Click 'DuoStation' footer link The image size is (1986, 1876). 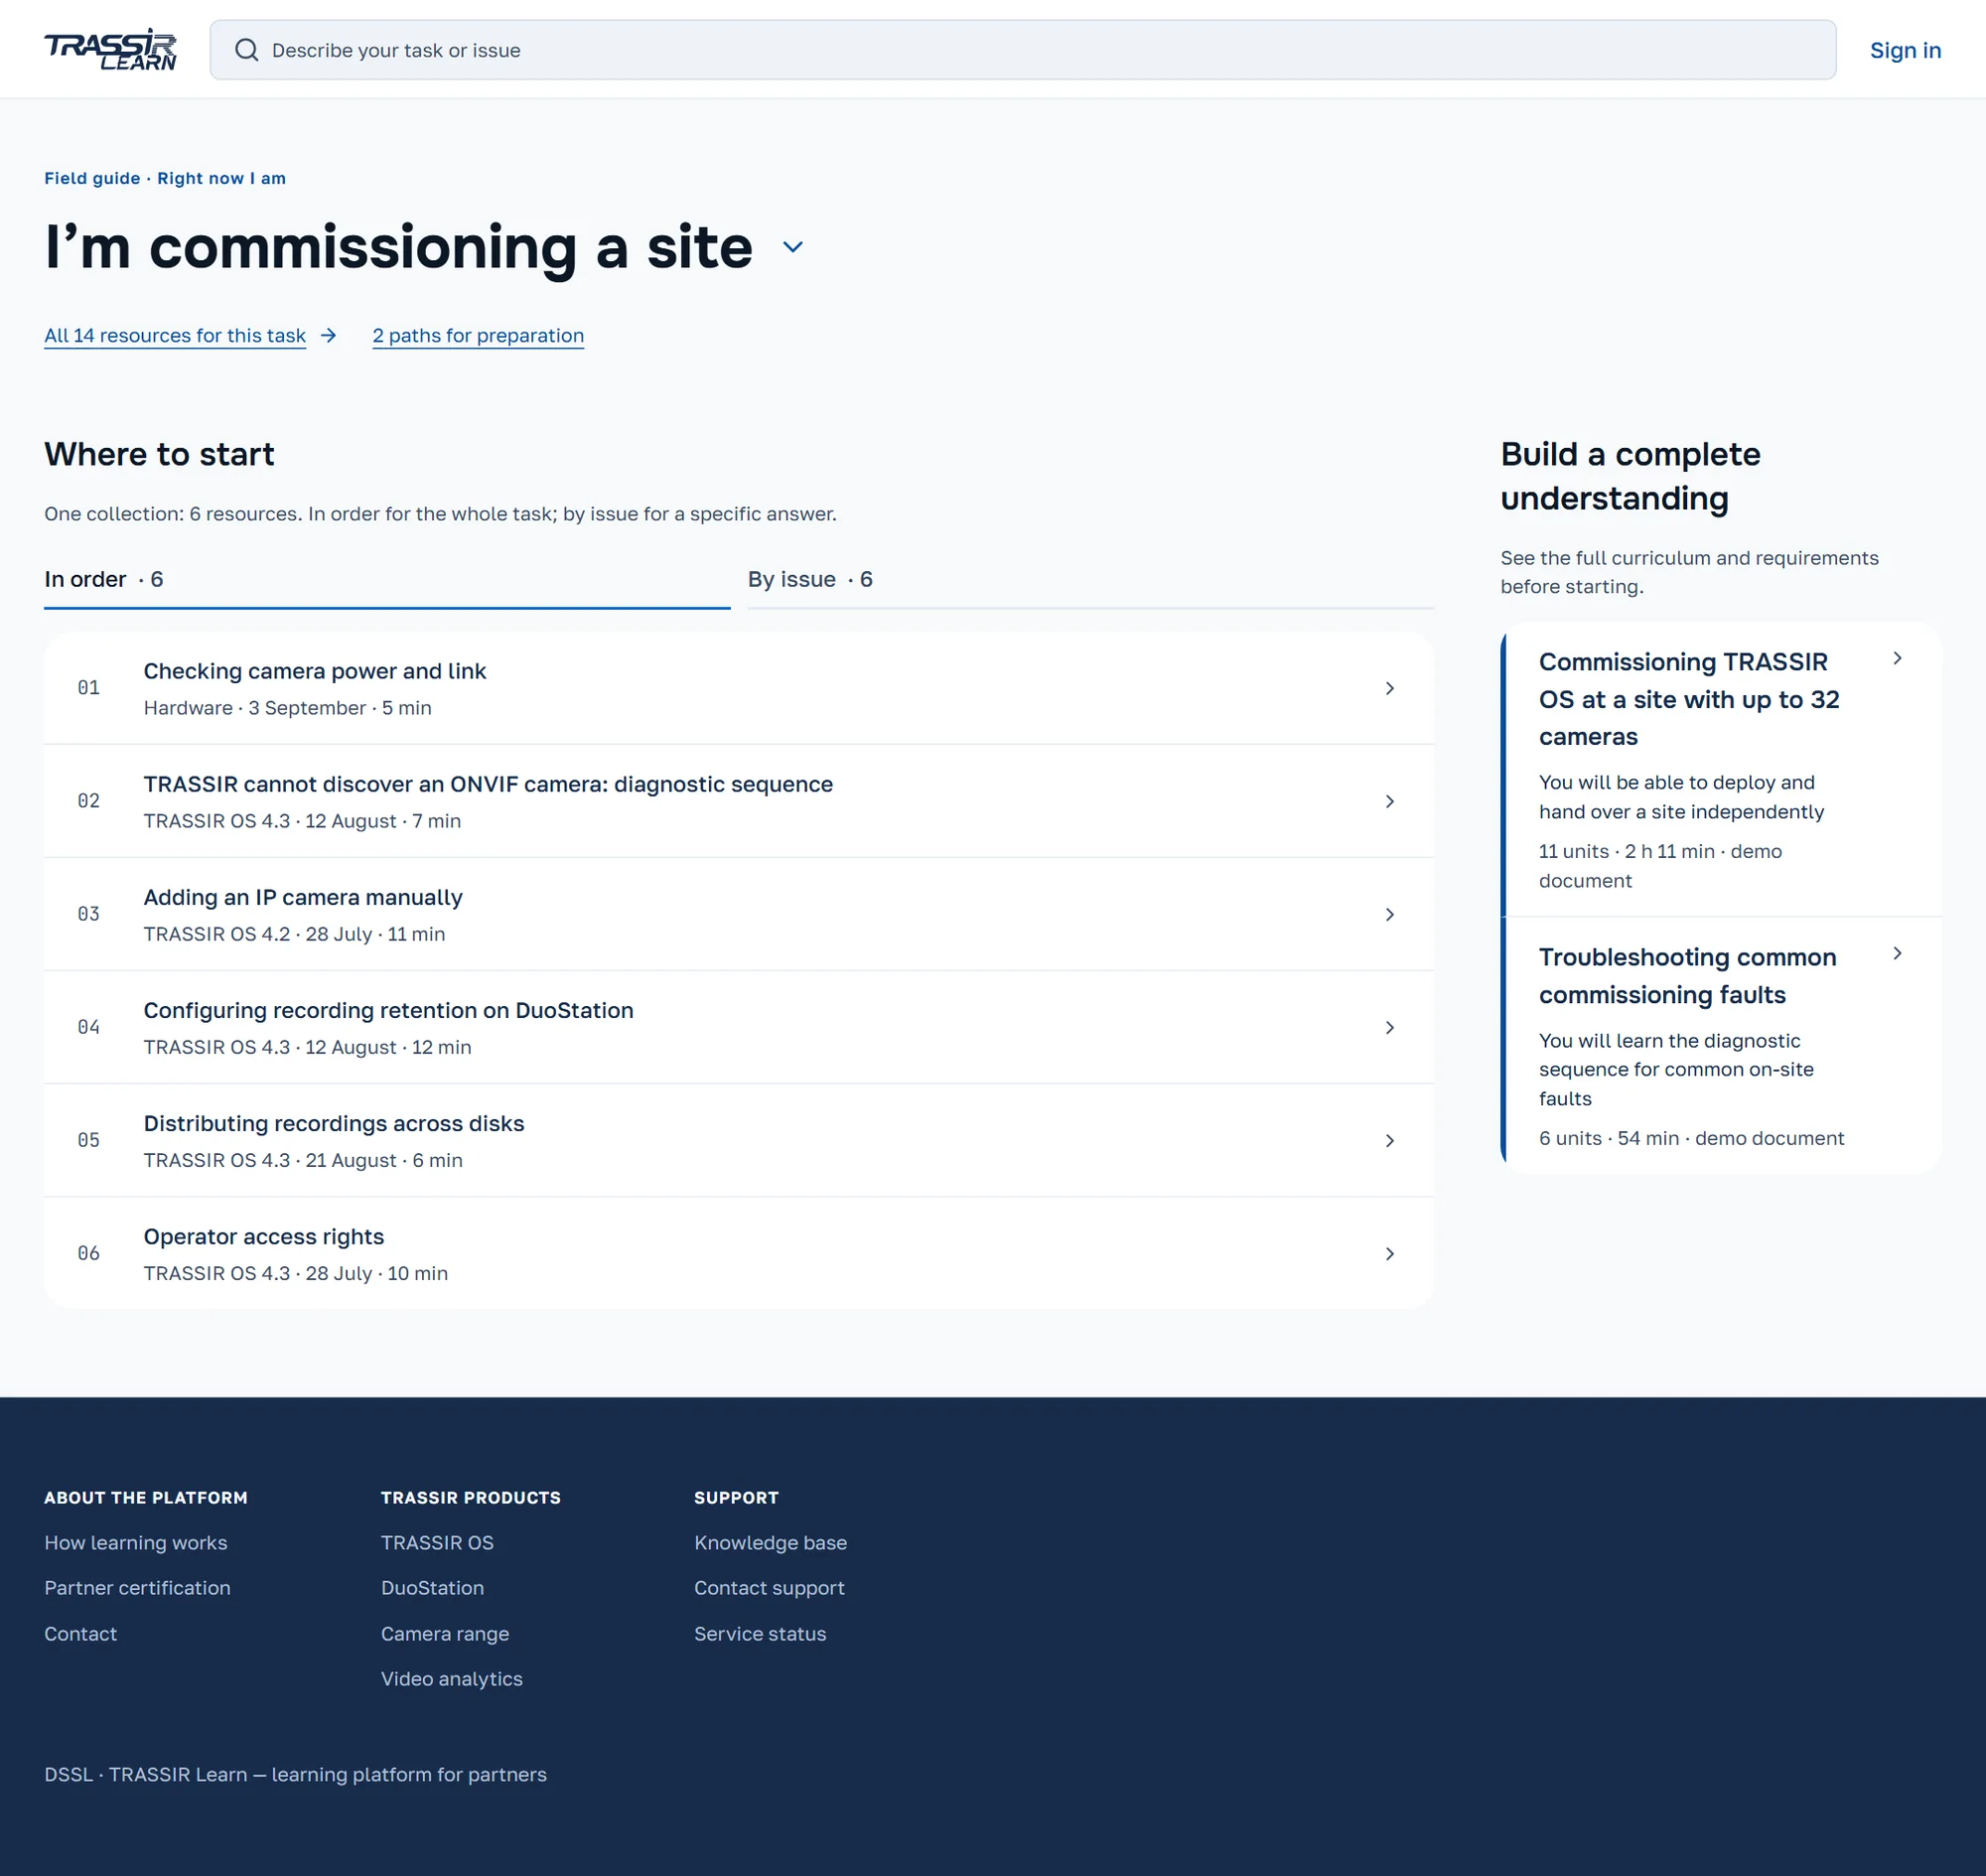coord(432,1588)
